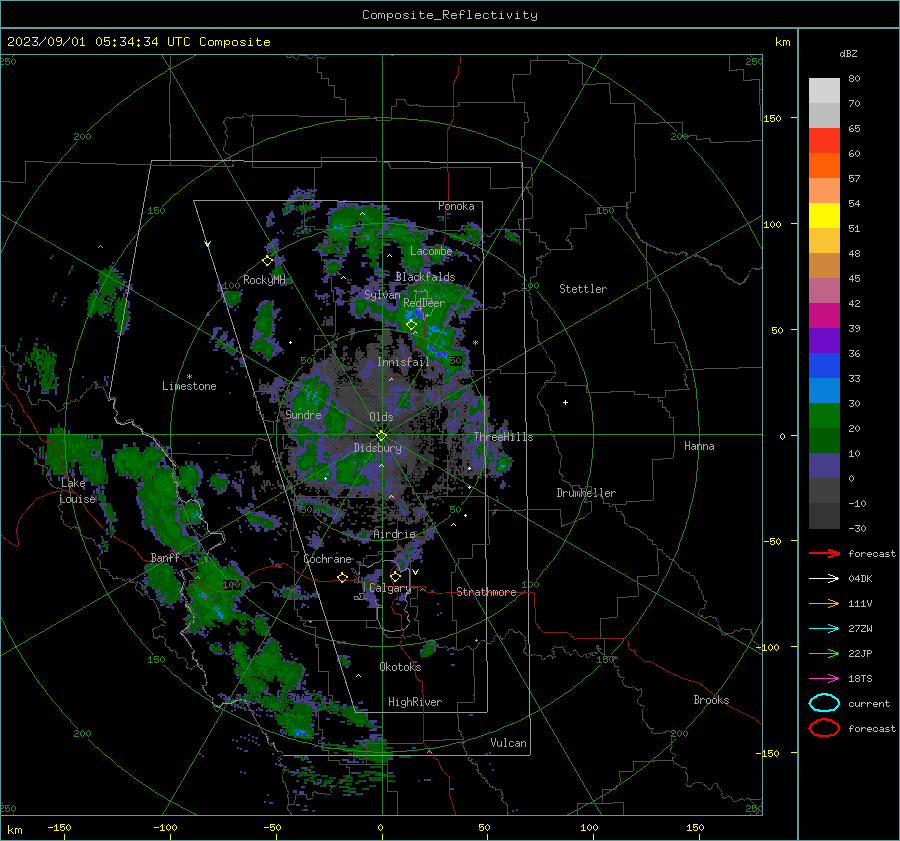The height and width of the screenshot is (841, 900).
Task: Click the RedDeer city label
Action: tap(424, 303)
